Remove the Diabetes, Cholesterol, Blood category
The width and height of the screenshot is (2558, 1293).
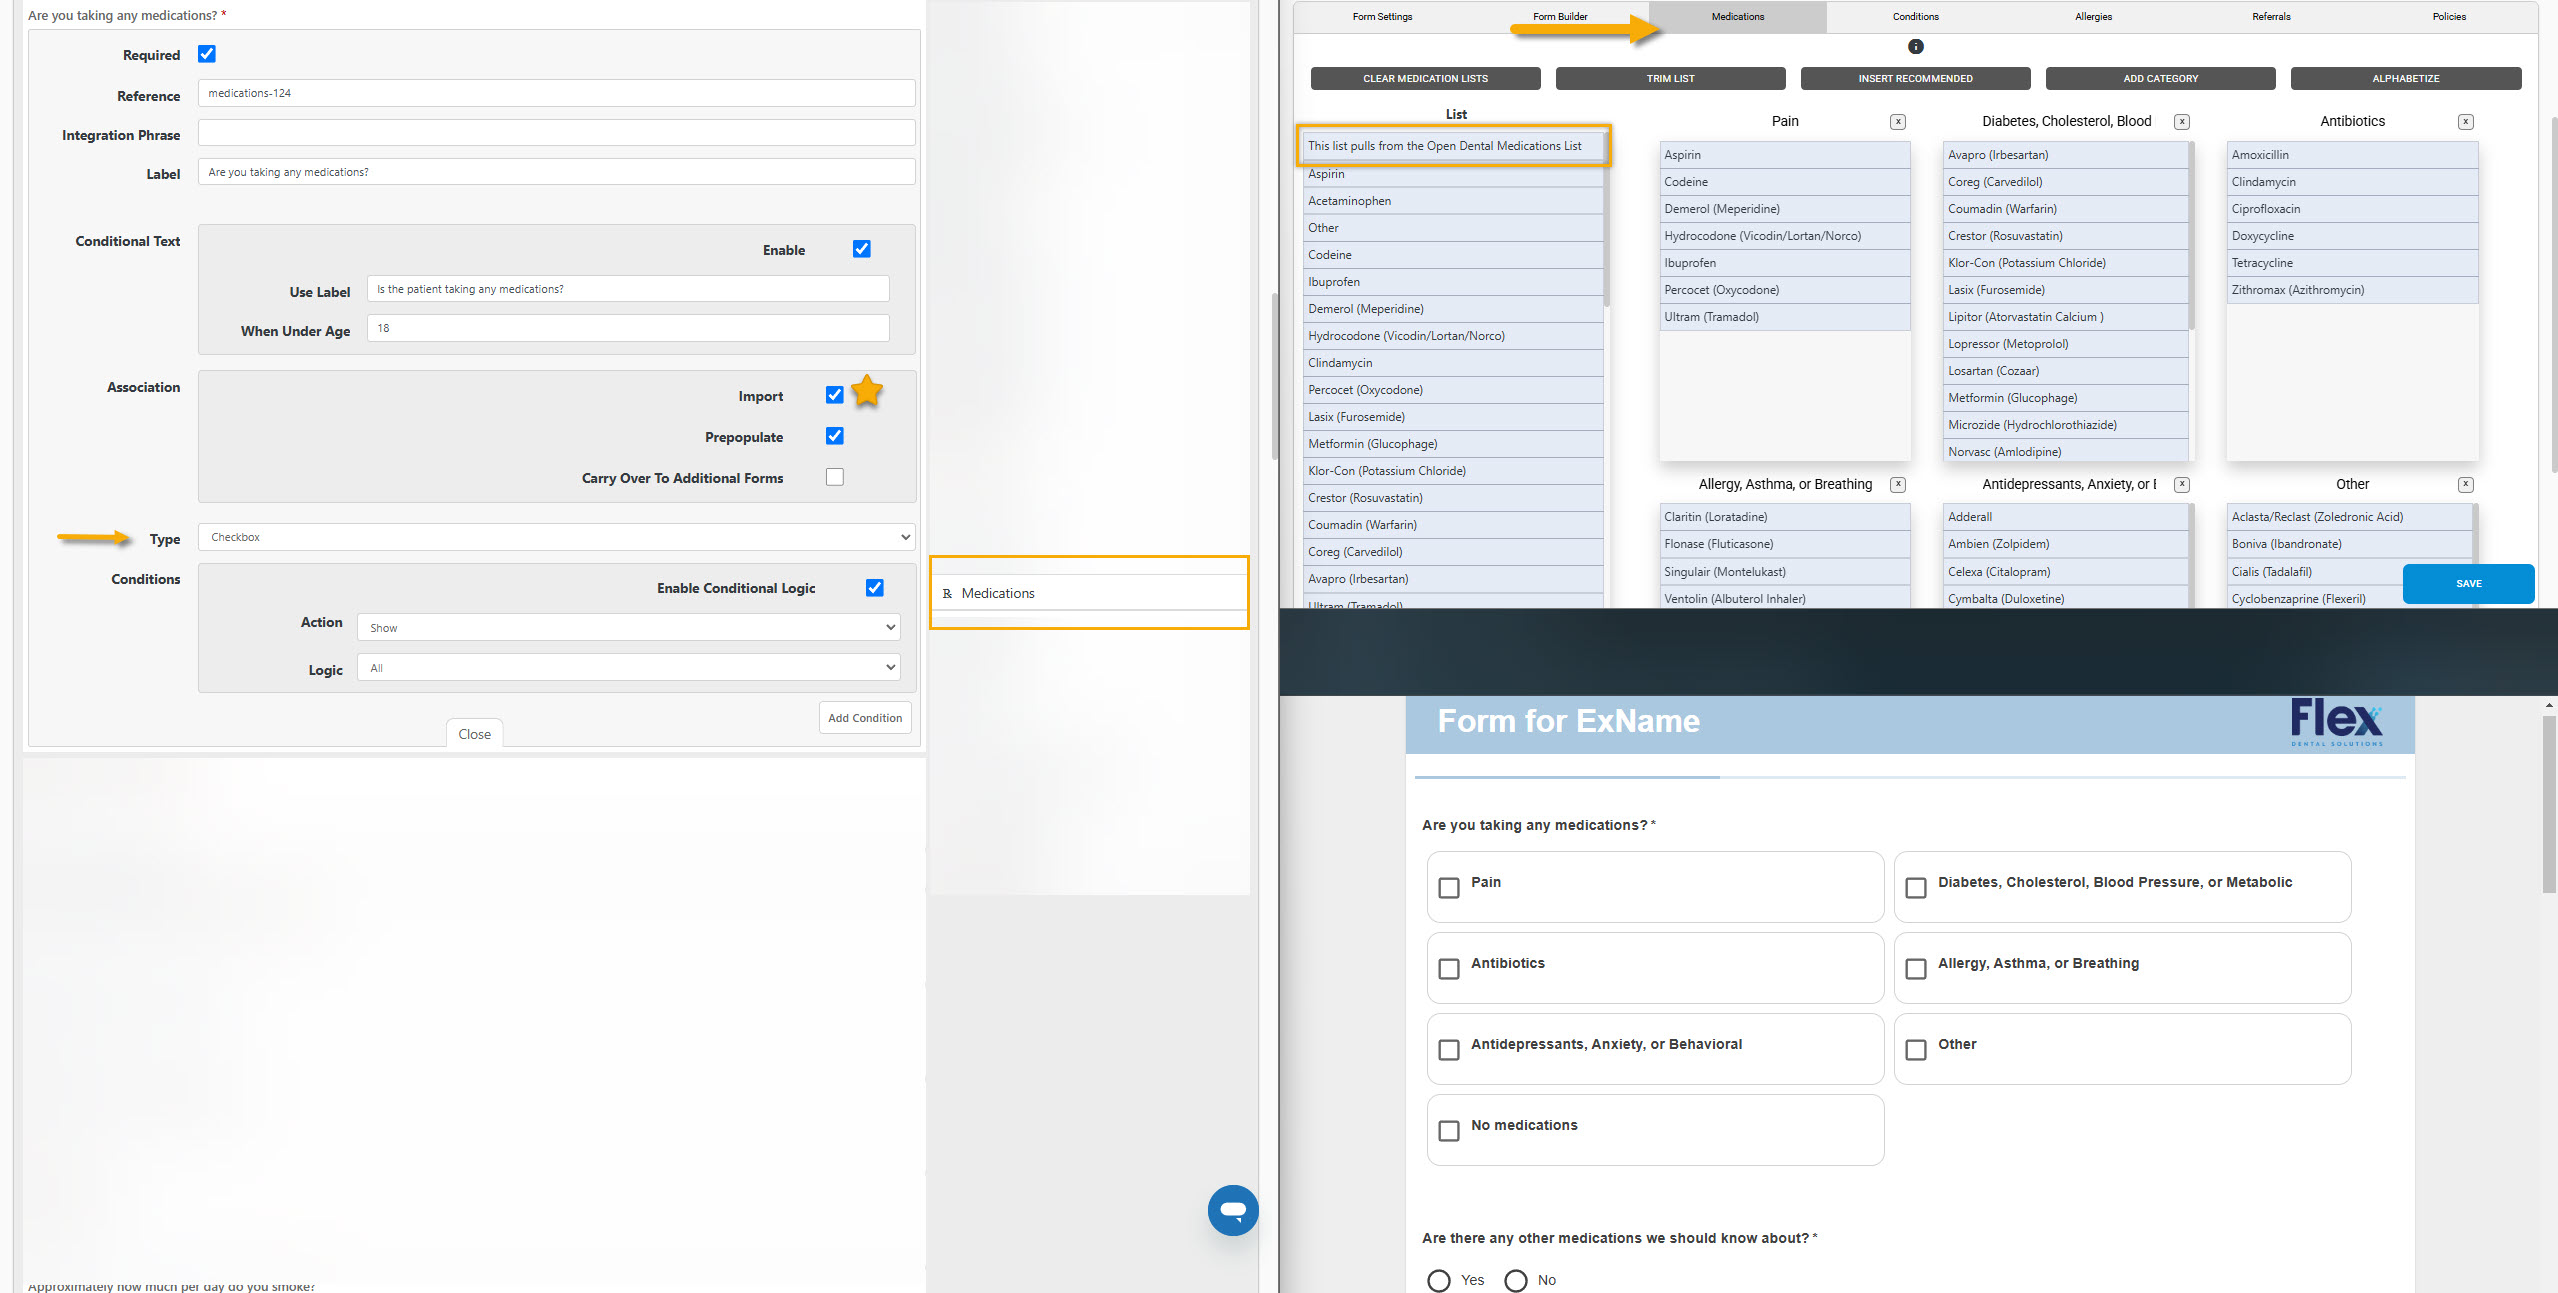tap(2182, 122)
